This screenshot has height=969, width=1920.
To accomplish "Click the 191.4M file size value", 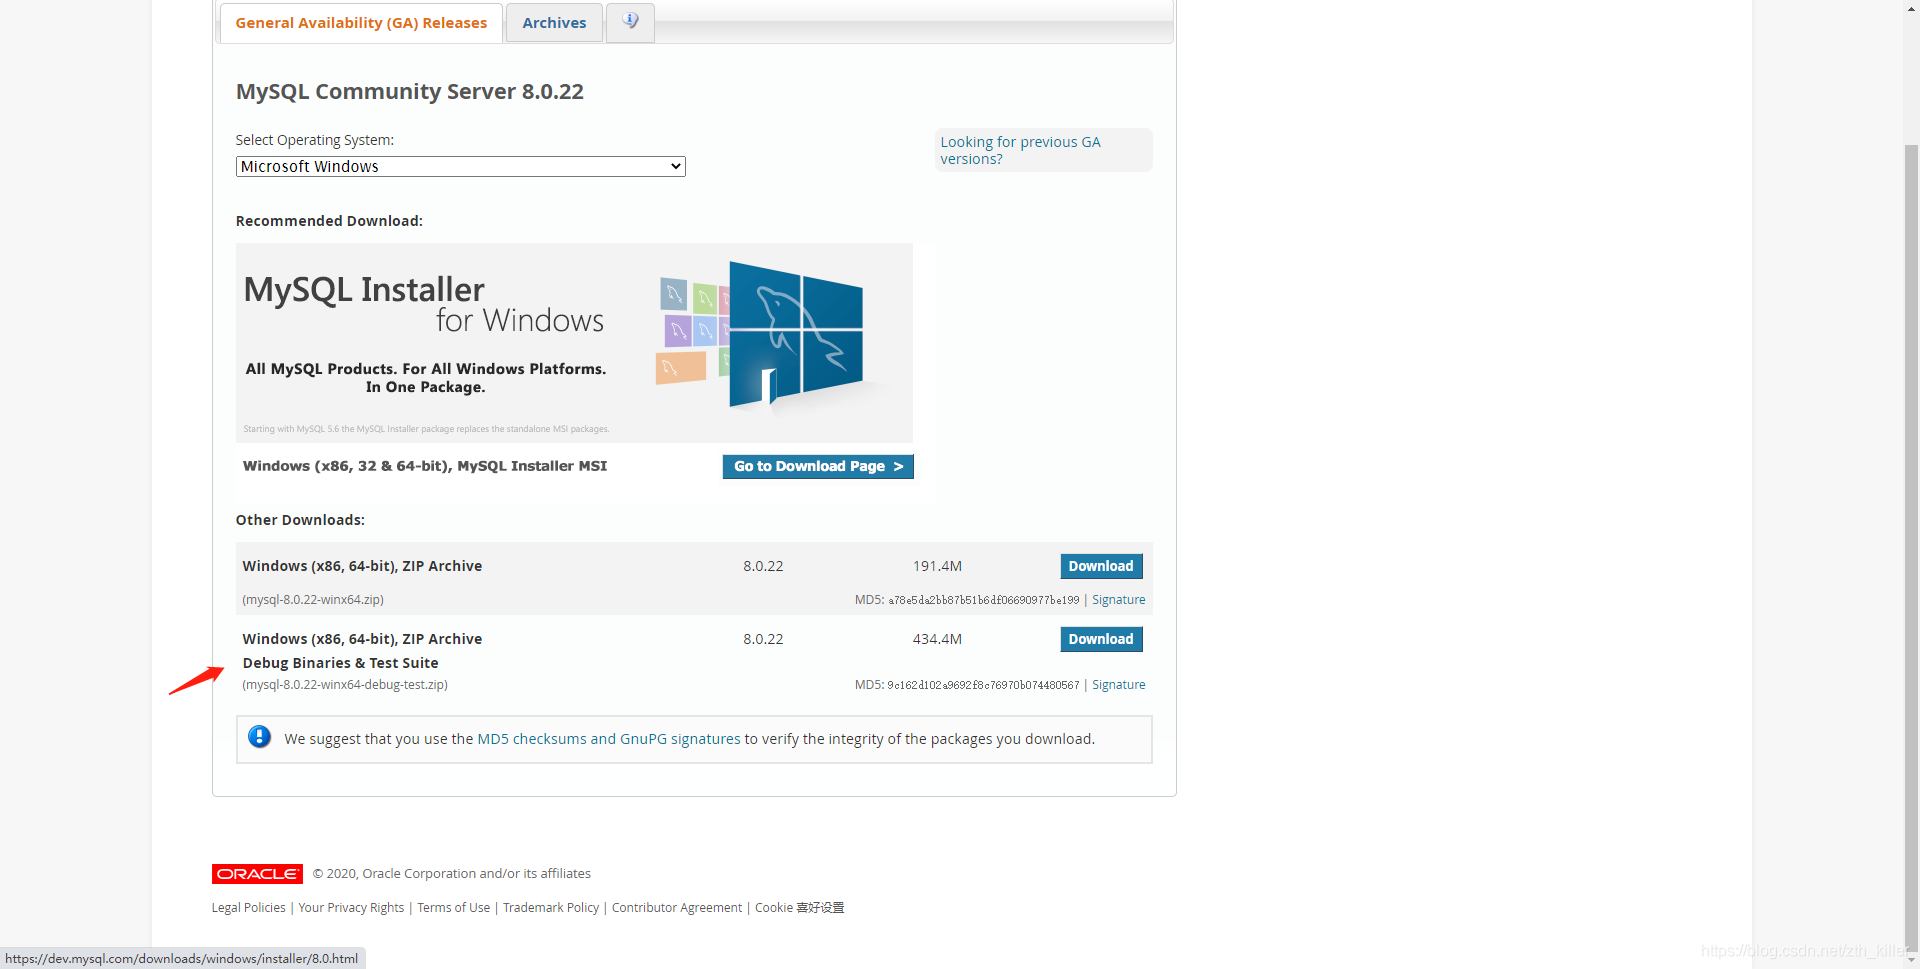I will click(x=937, y=566).
